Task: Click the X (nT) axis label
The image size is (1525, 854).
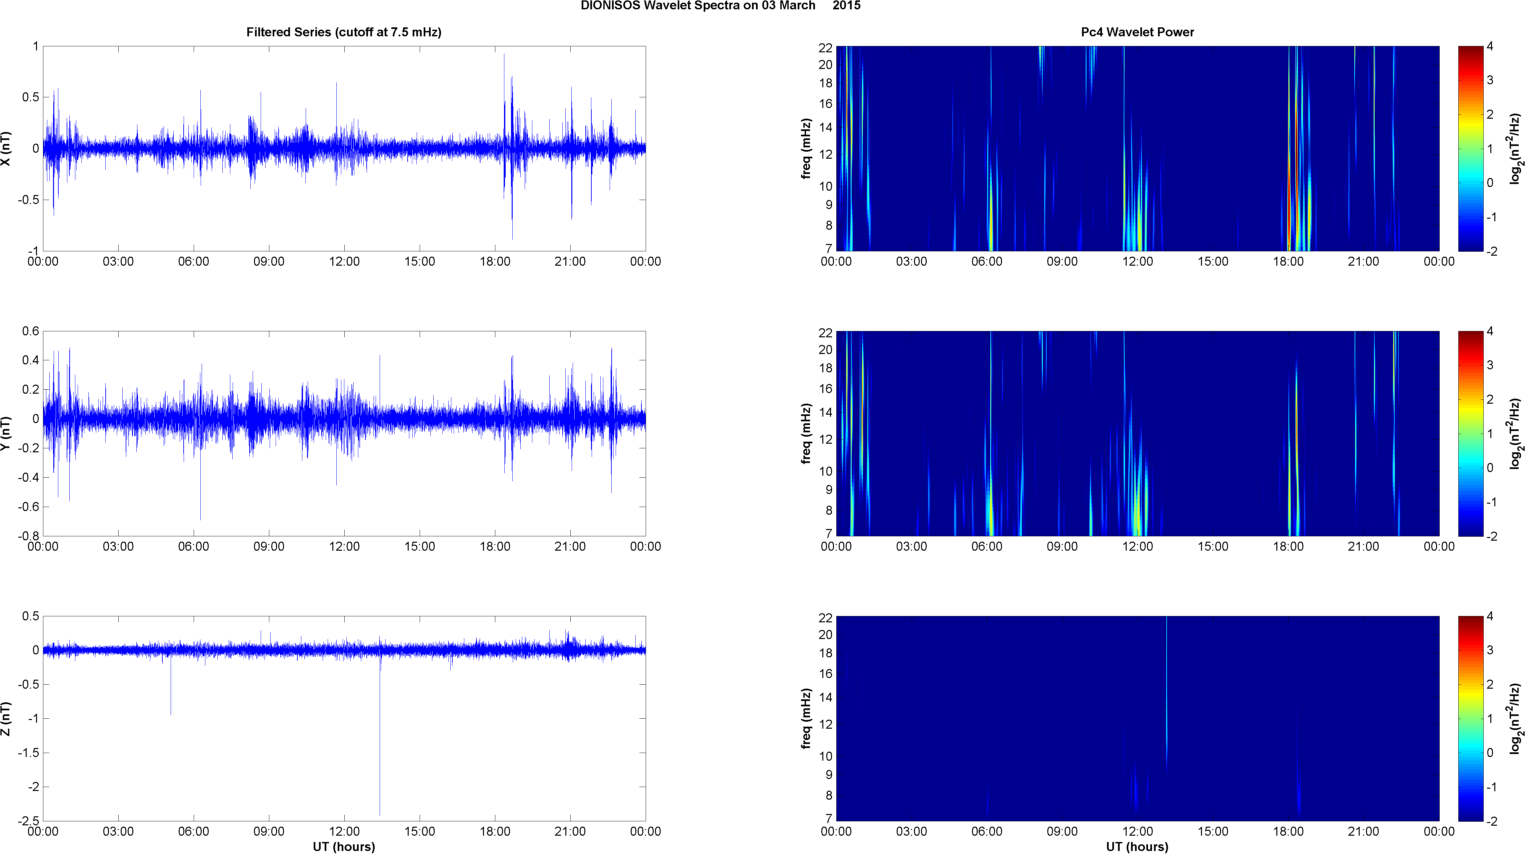Action: point(6,148)
